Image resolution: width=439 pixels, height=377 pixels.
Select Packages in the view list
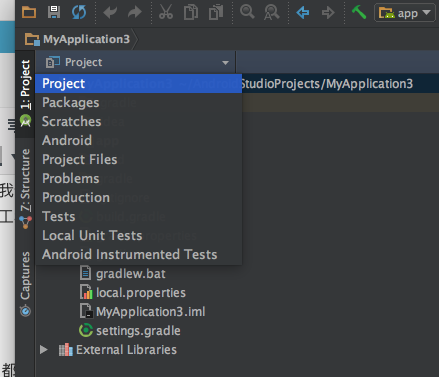pos(138,102)
